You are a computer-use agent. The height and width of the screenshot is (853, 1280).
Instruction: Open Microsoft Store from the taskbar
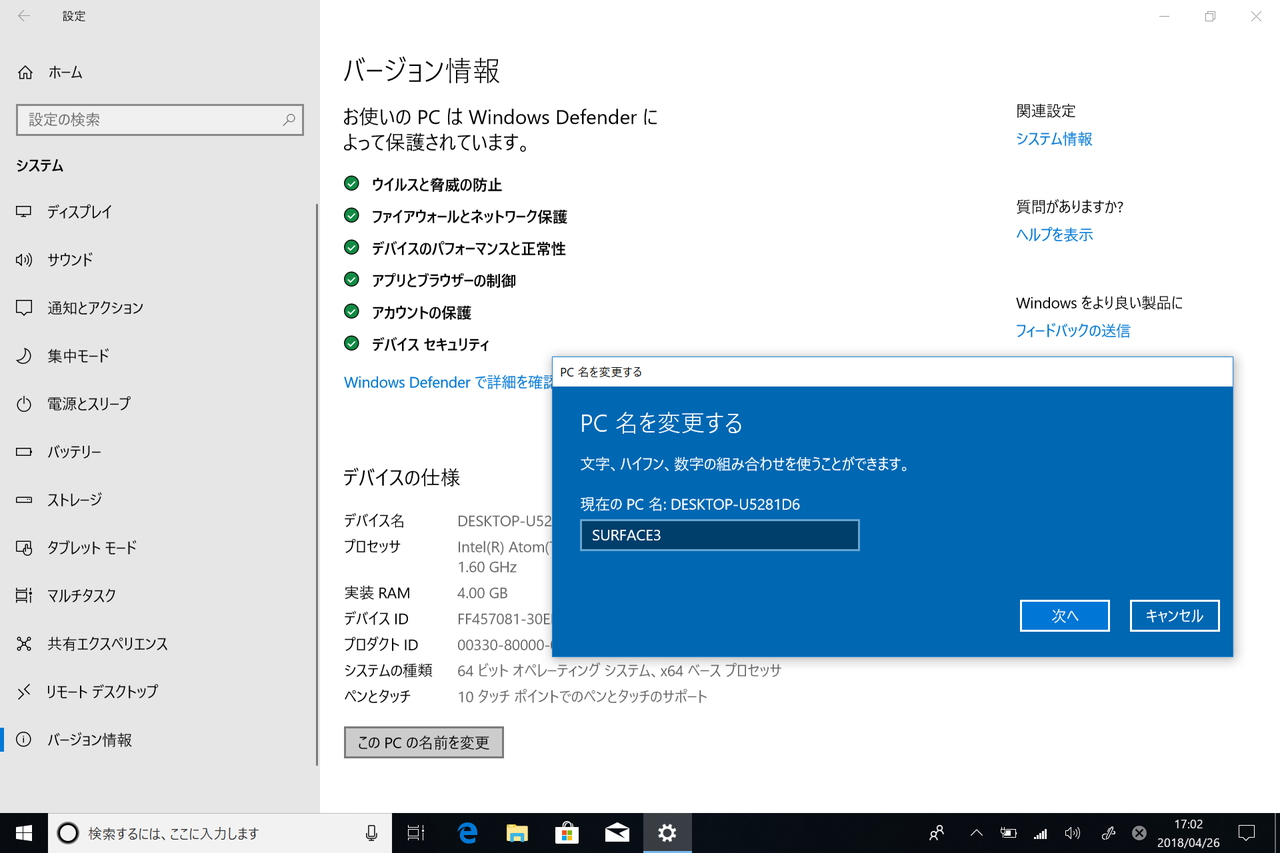(x=567, y=833)
